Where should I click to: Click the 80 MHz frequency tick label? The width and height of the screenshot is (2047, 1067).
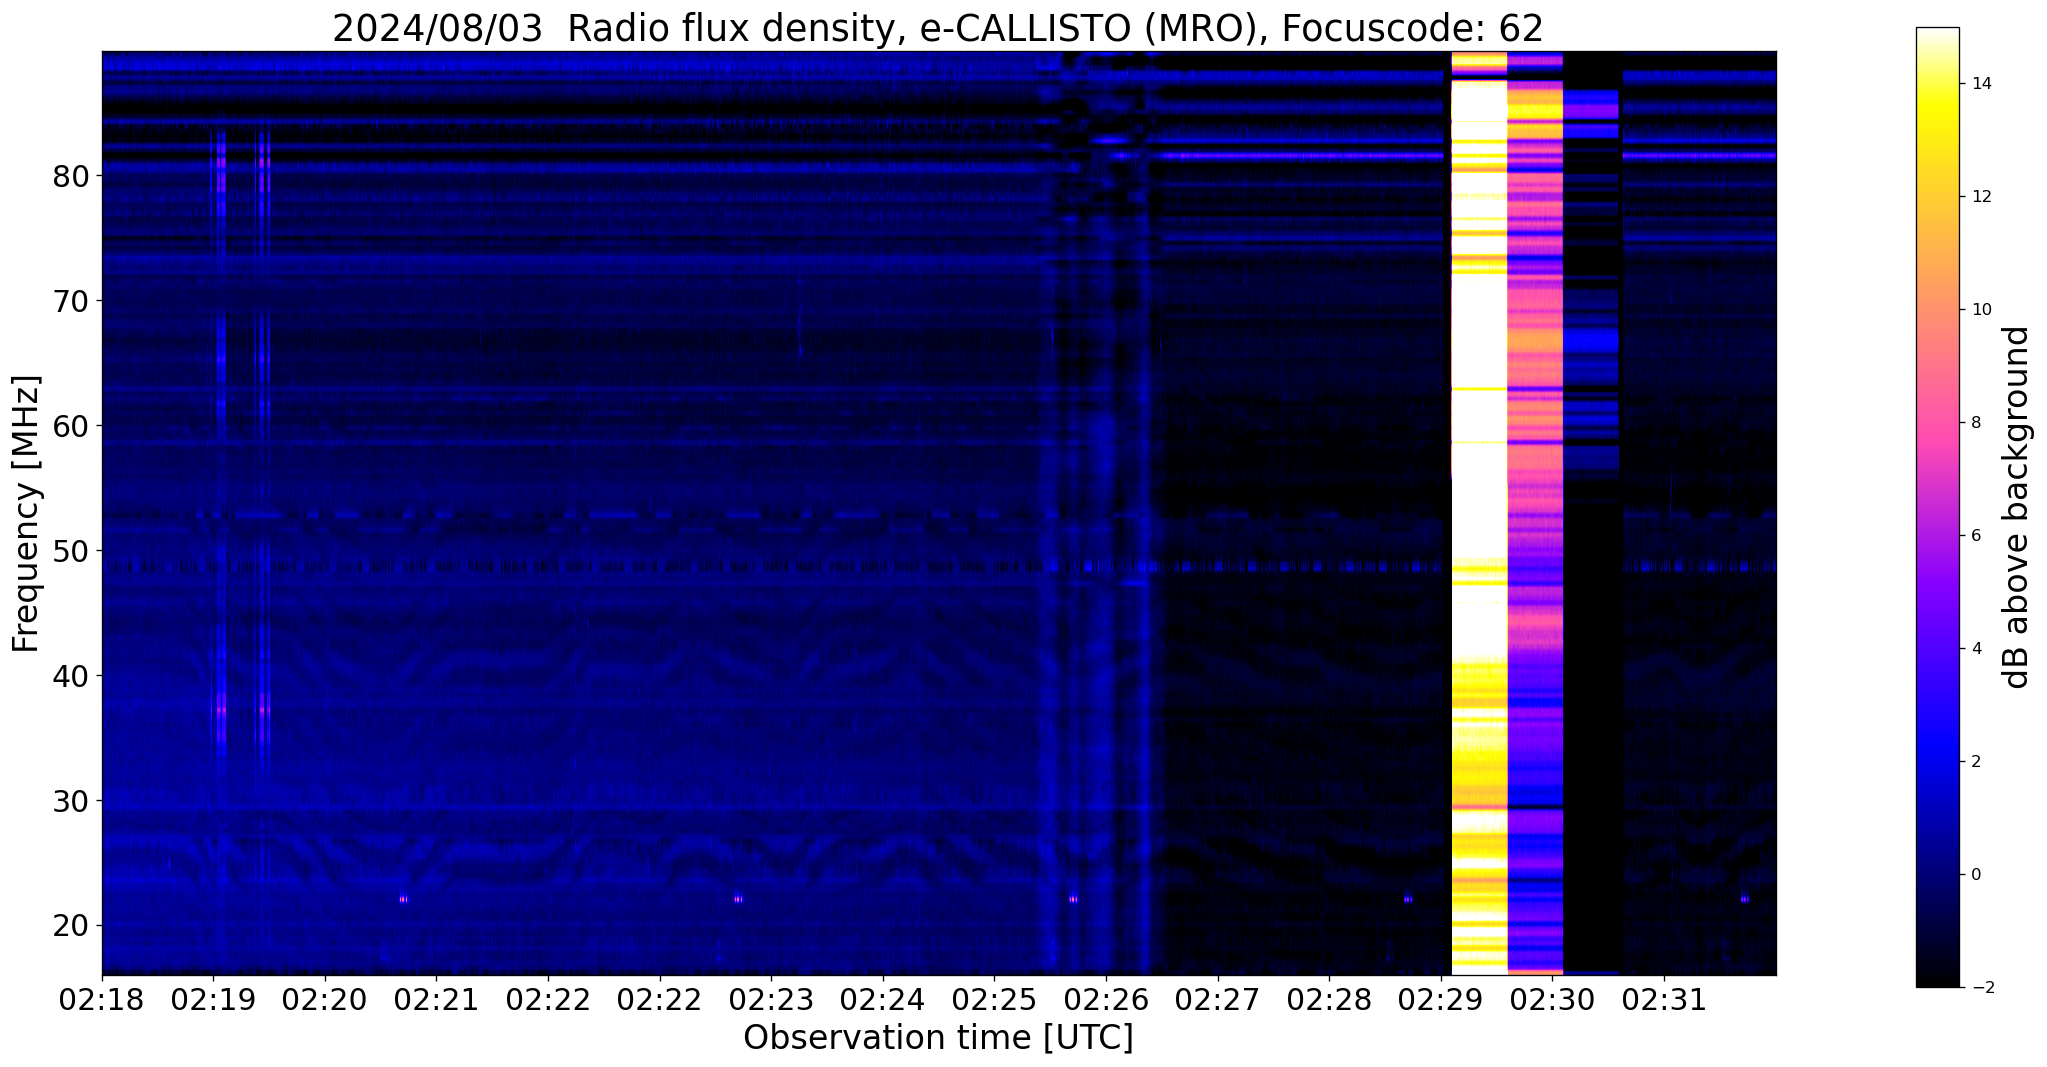[x=72, y=176]
